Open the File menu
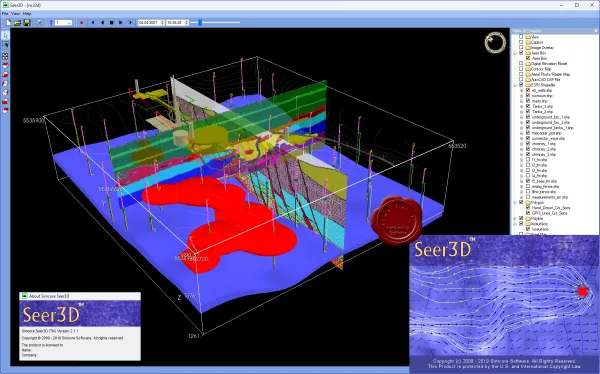600x374 pixels. (5, 13)
